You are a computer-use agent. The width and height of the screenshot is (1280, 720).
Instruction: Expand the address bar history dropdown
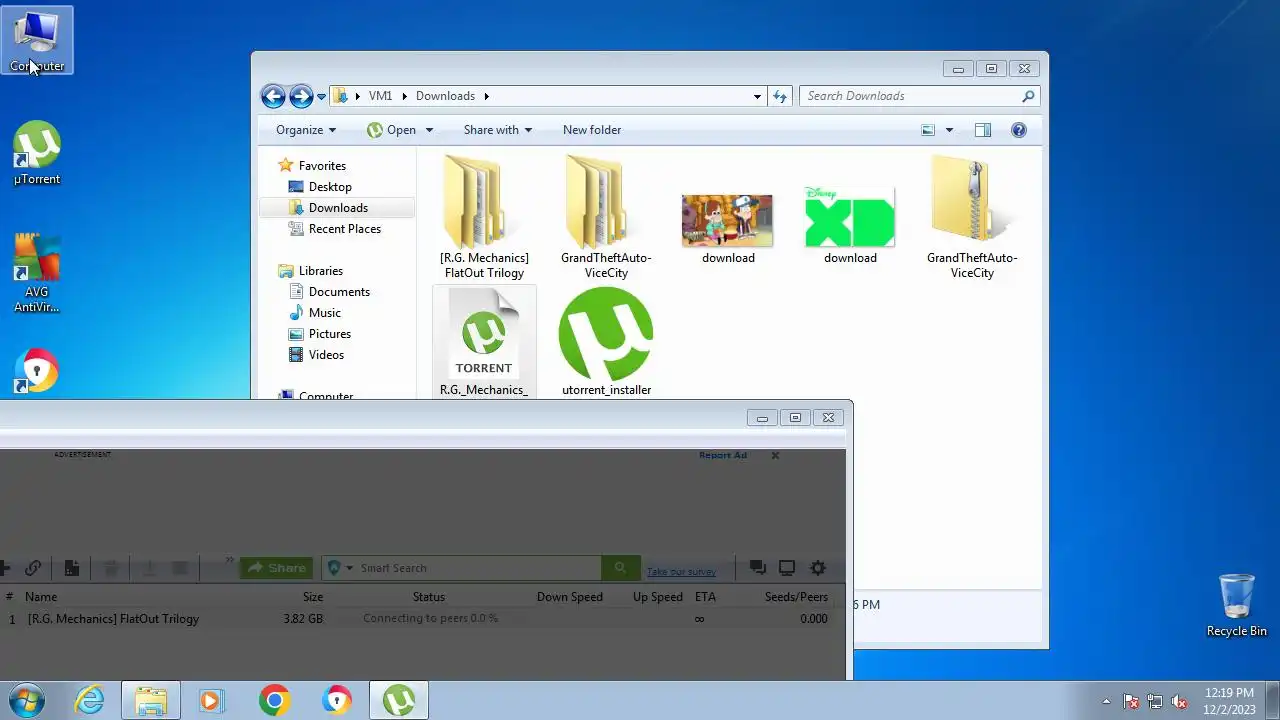click(757, 96)
